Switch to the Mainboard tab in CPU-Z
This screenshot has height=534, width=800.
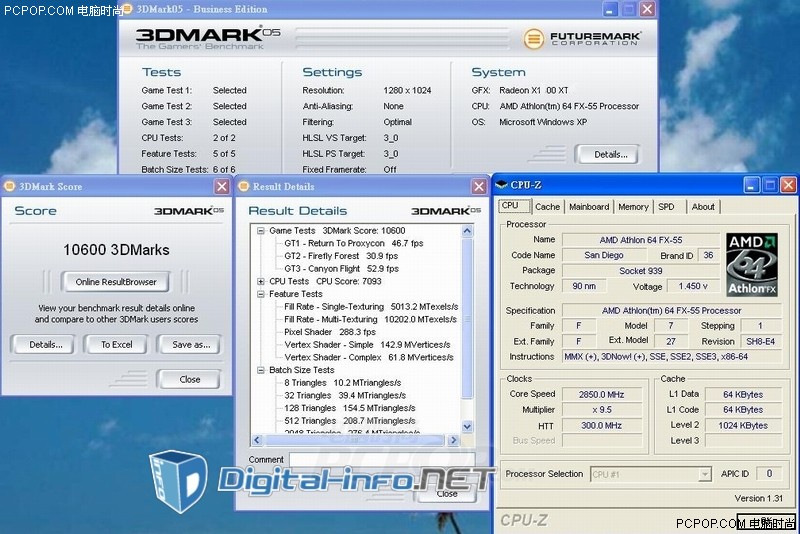(588, 207)
